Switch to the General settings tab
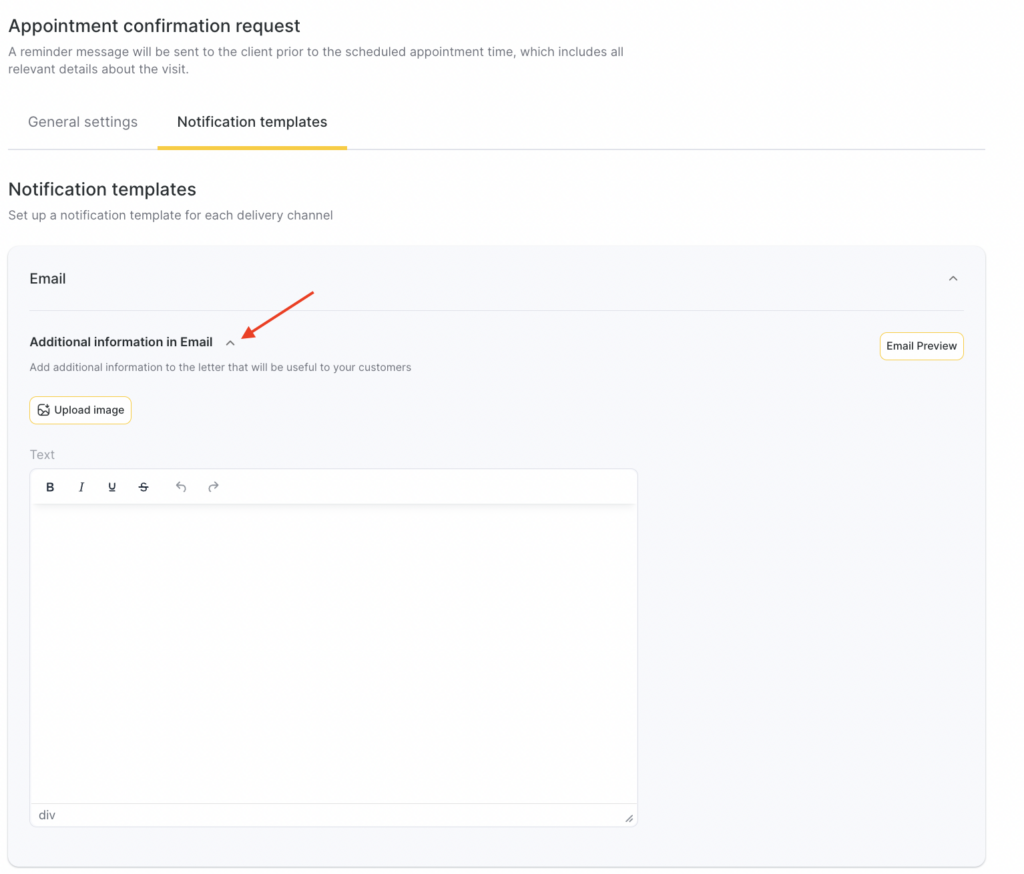This screenshot has width=1024, height=874. tap(83, 122)
